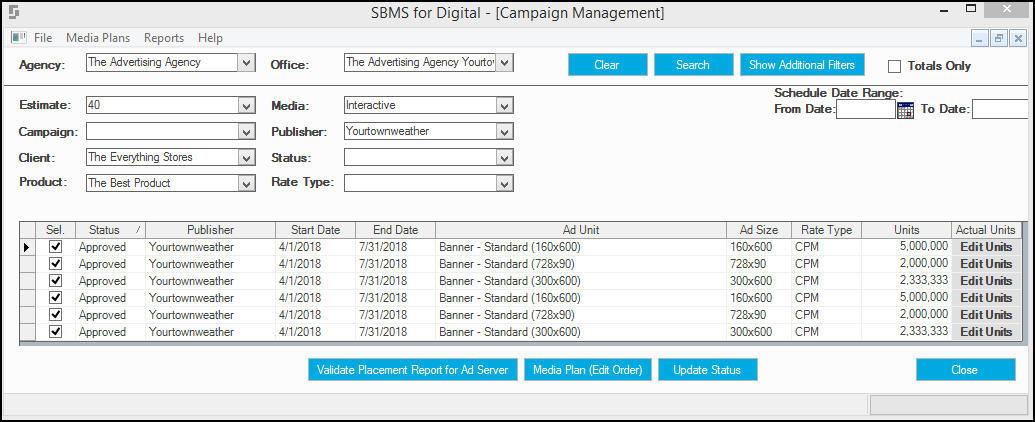Select the first row's arrow marker

(x=27, y=247)
